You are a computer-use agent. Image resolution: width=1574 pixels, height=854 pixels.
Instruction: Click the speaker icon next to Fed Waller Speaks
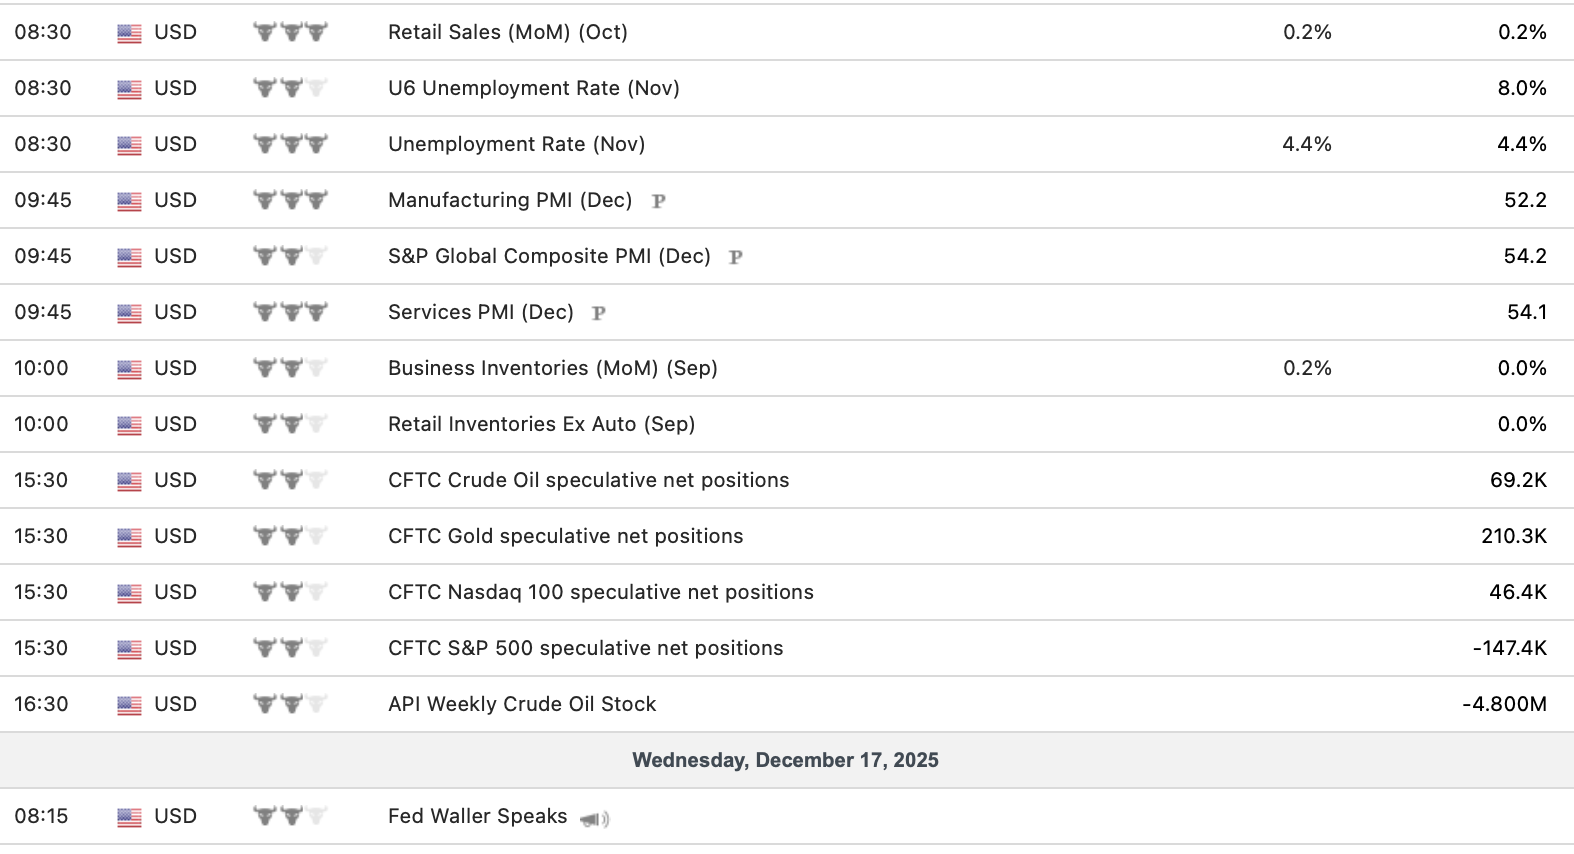595,819
